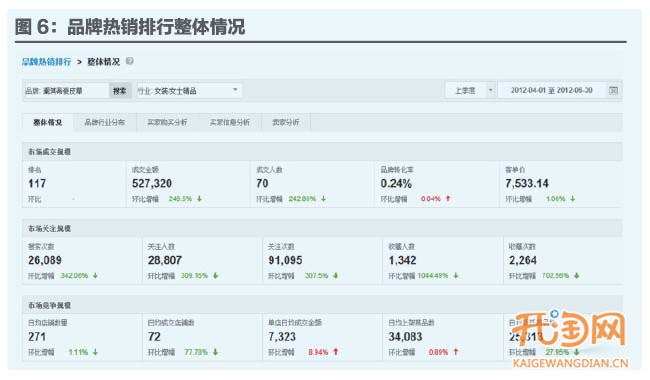Click the 市场竞争规模 section header
Viewport: 650px width, 380px height.
(x=322, y=305)
